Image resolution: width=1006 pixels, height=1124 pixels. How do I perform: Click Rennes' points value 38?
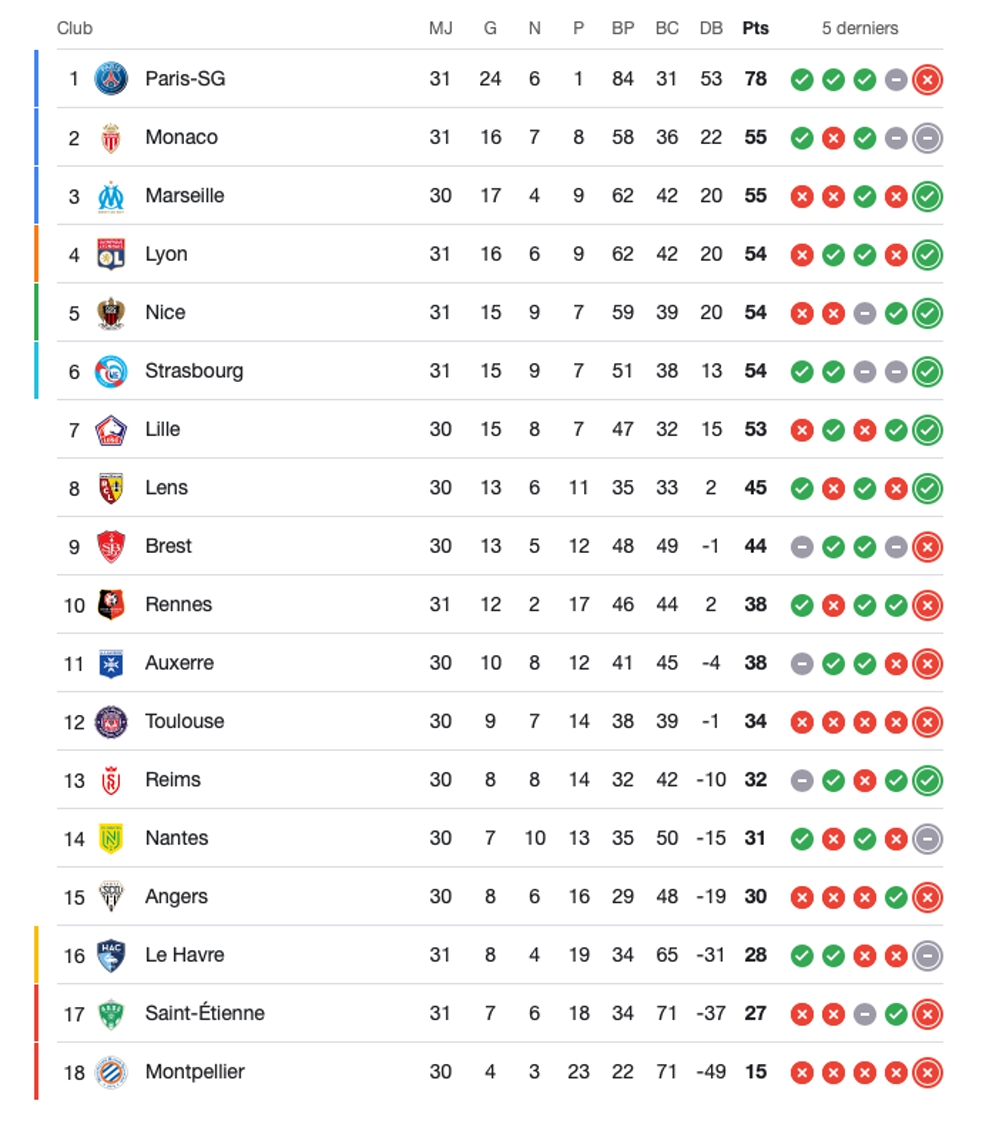[755, 604]
